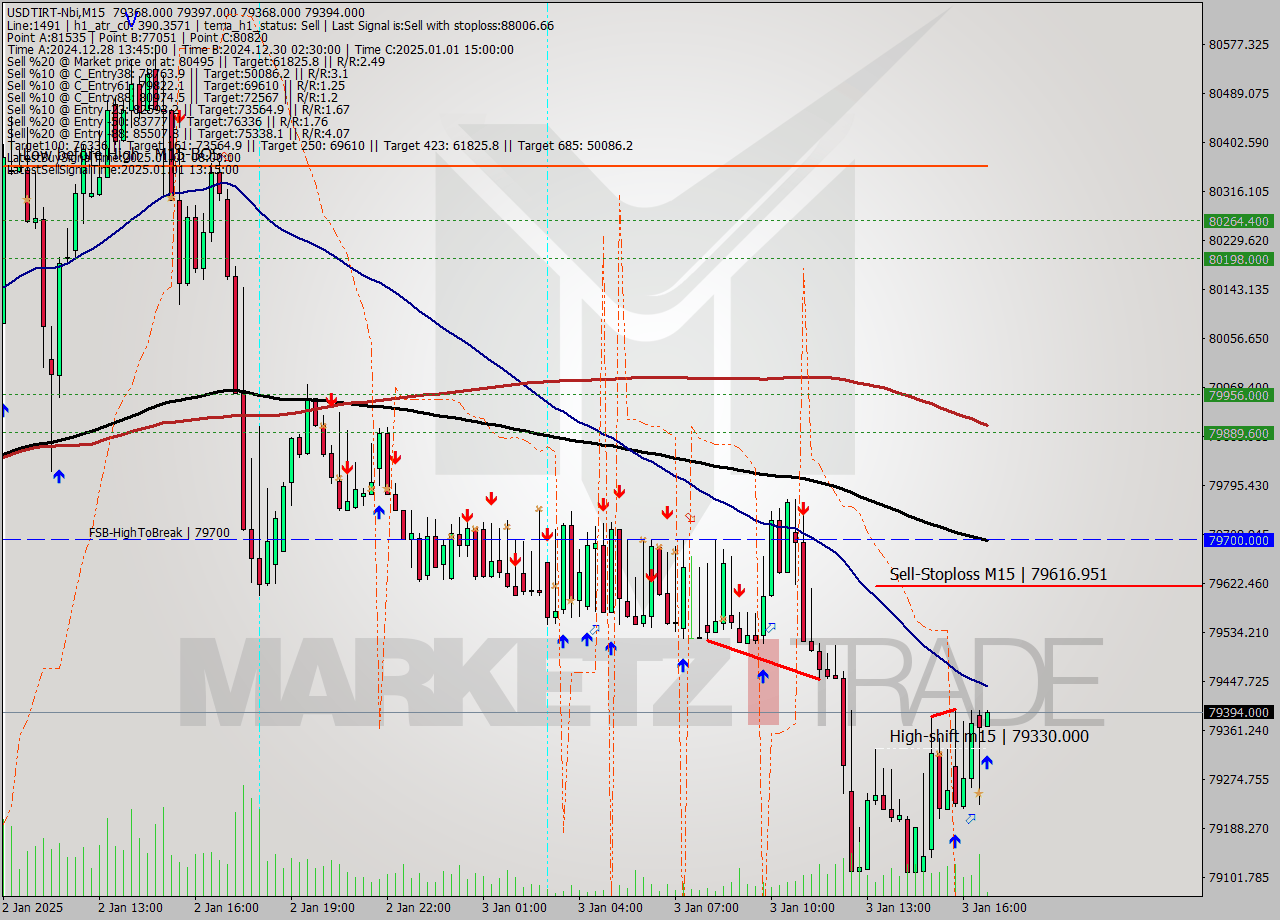Screen dimensions: 1280x920
Task: Select the green 80264.400 level tag
Action: (x=1239, y=221)
